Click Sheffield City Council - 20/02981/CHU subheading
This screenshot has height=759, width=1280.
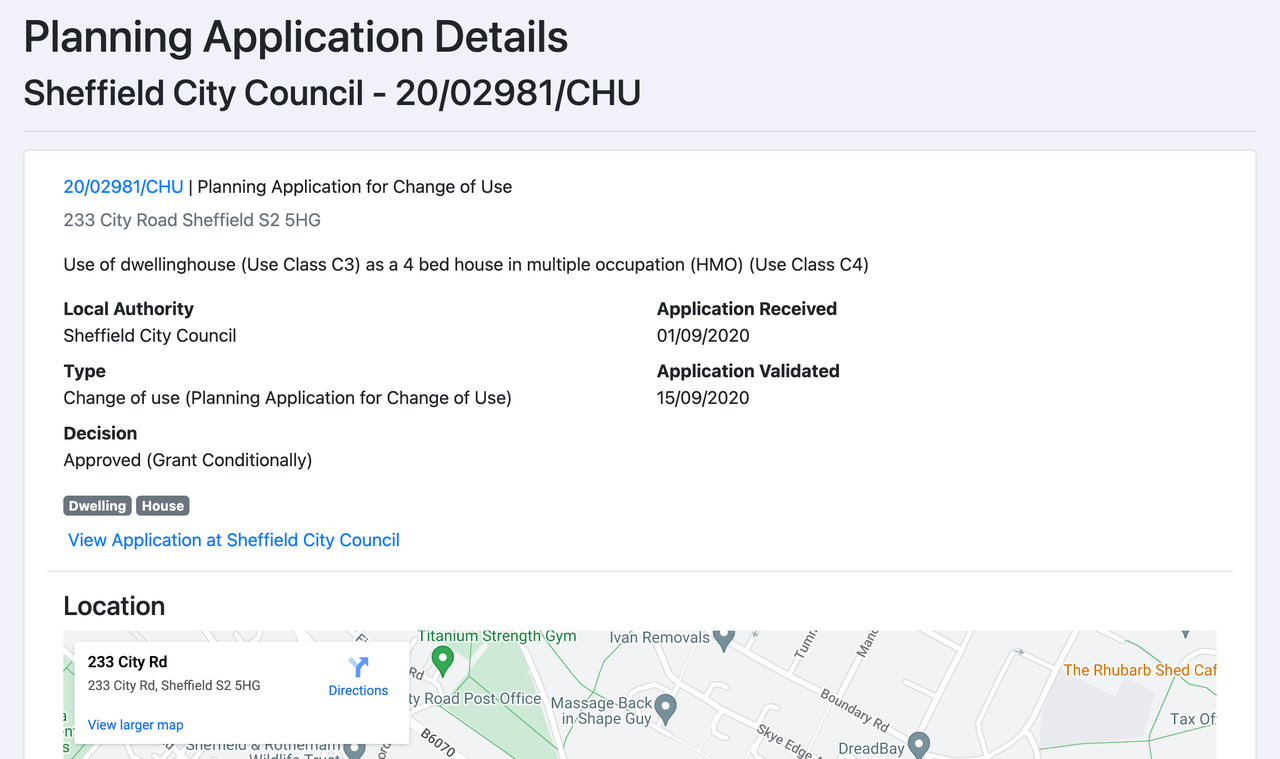[332, 93]
